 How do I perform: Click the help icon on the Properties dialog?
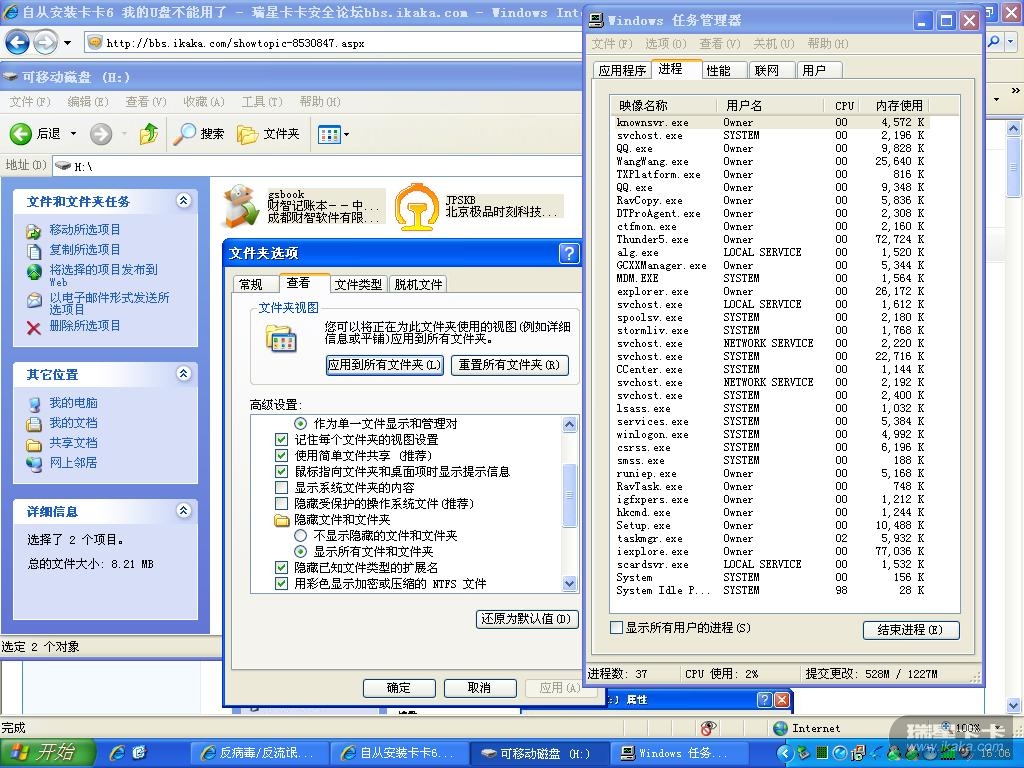[x=764, y=699]
